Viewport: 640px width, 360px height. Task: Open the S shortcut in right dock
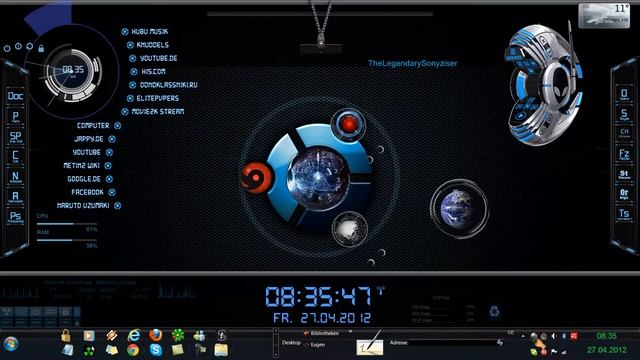[x=624, y=114]
